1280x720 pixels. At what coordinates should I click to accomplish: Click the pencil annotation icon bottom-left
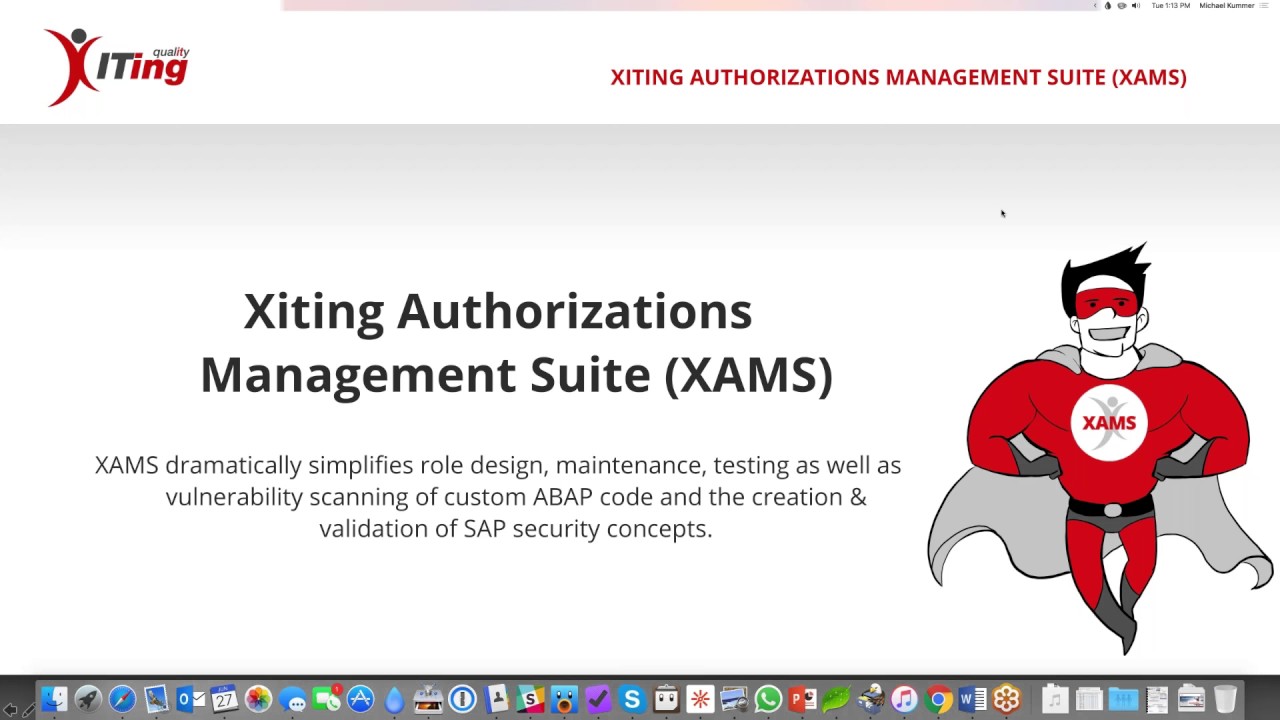28,709
